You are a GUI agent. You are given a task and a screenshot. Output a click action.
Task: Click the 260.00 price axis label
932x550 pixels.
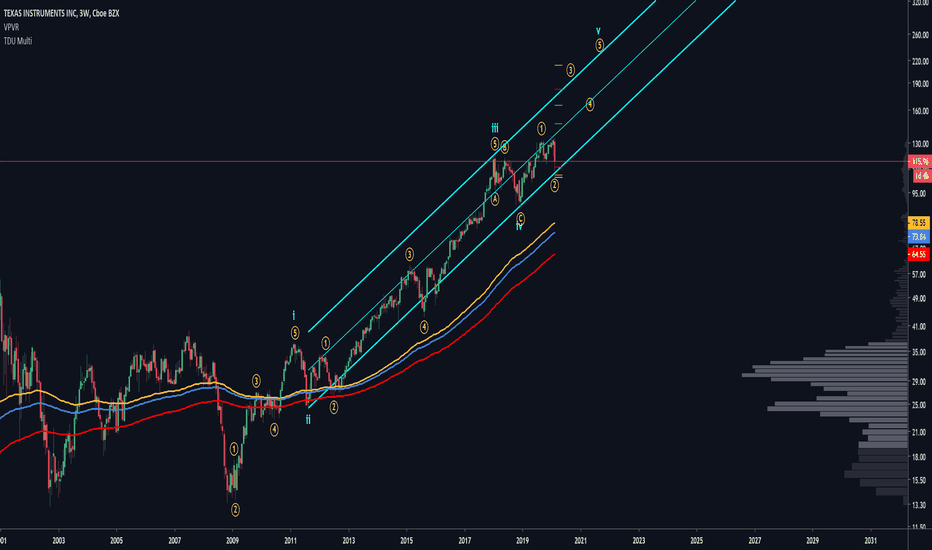point(920,35)
